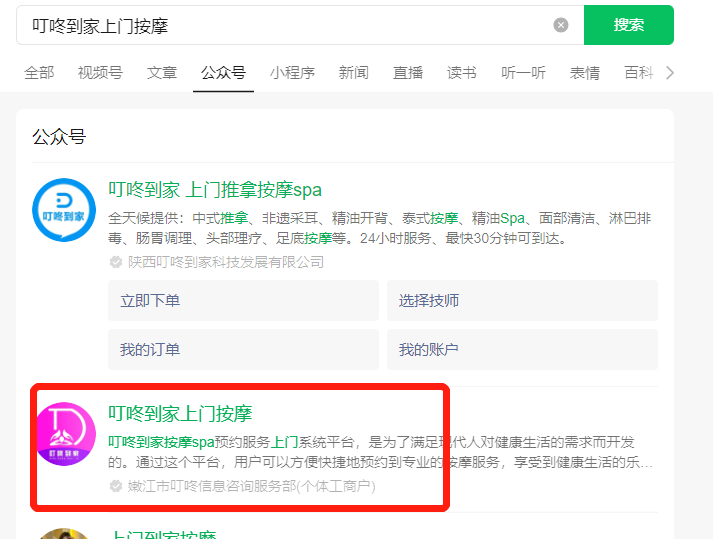713x539 pixels.
Task: Click the 立即下单 menu button
Action: click(243, 301)
